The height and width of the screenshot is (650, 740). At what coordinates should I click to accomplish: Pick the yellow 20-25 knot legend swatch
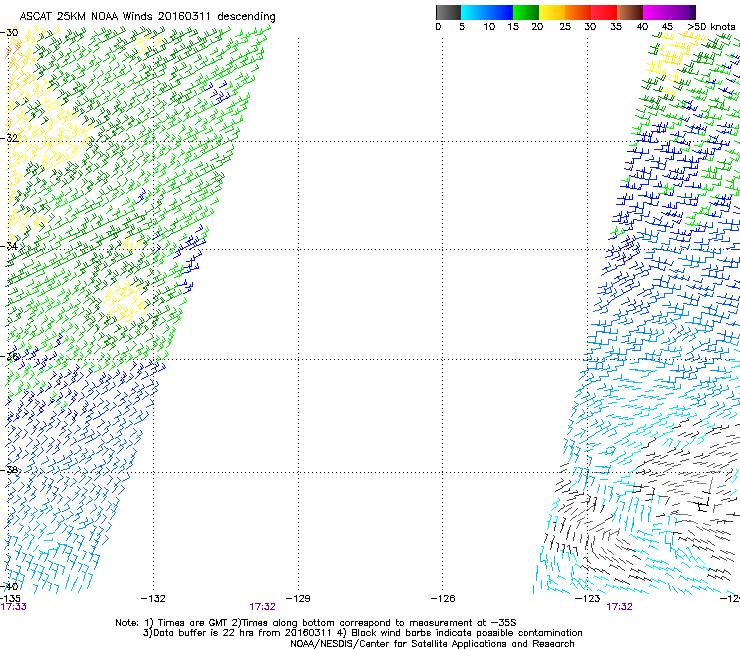[x=552, y=12]
